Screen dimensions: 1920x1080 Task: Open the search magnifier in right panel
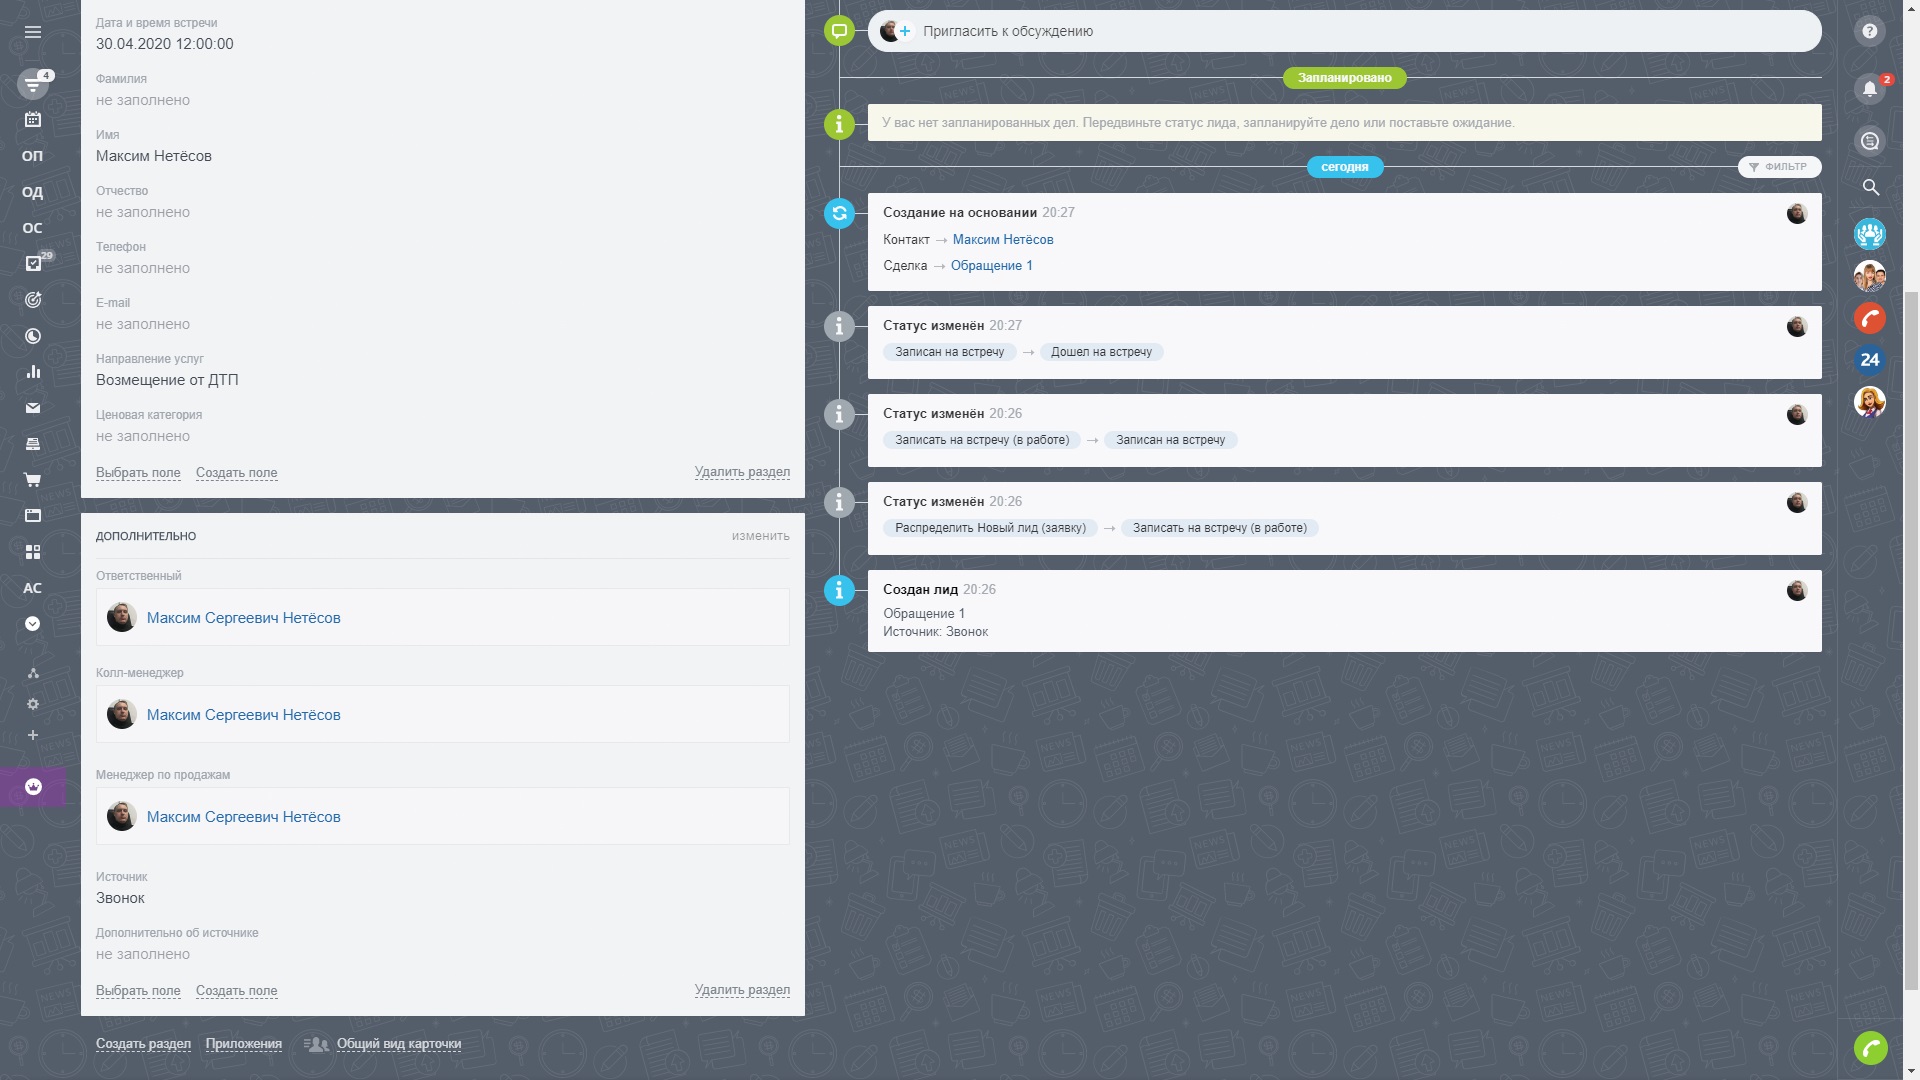(1870, 187)
